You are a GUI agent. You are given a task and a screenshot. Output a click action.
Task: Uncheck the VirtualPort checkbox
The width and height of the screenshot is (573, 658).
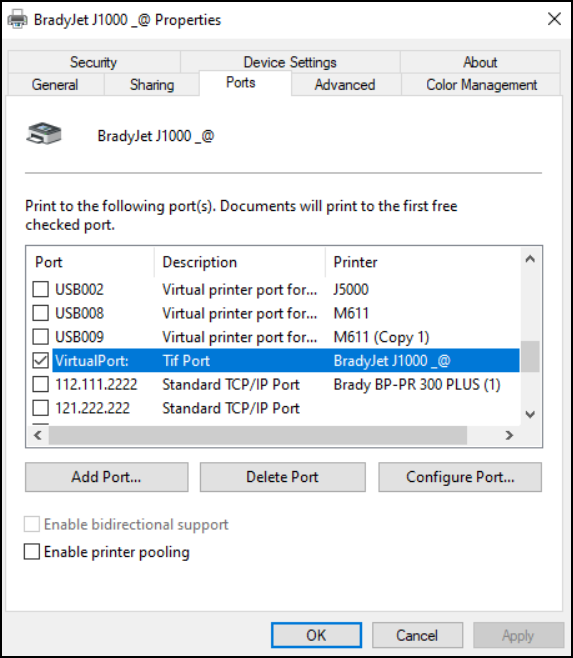[41, 360]
